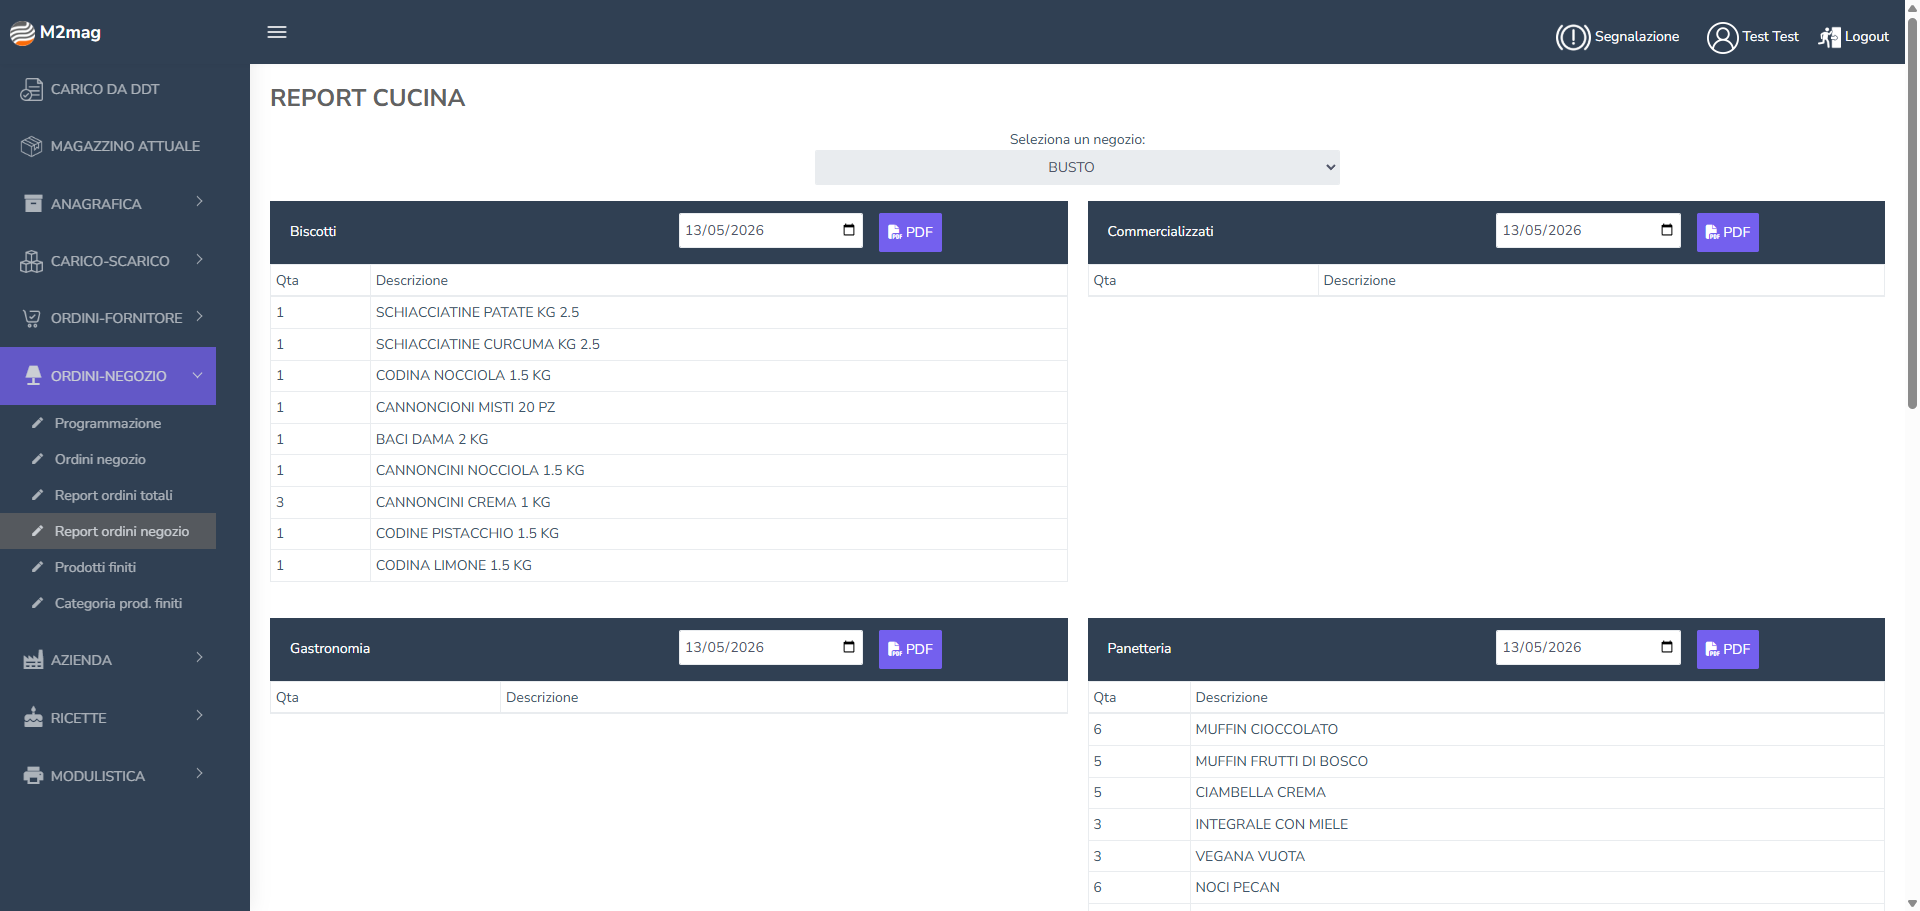Expand the Carico-Scarico submenu chevron

click(x=200, y=259)
